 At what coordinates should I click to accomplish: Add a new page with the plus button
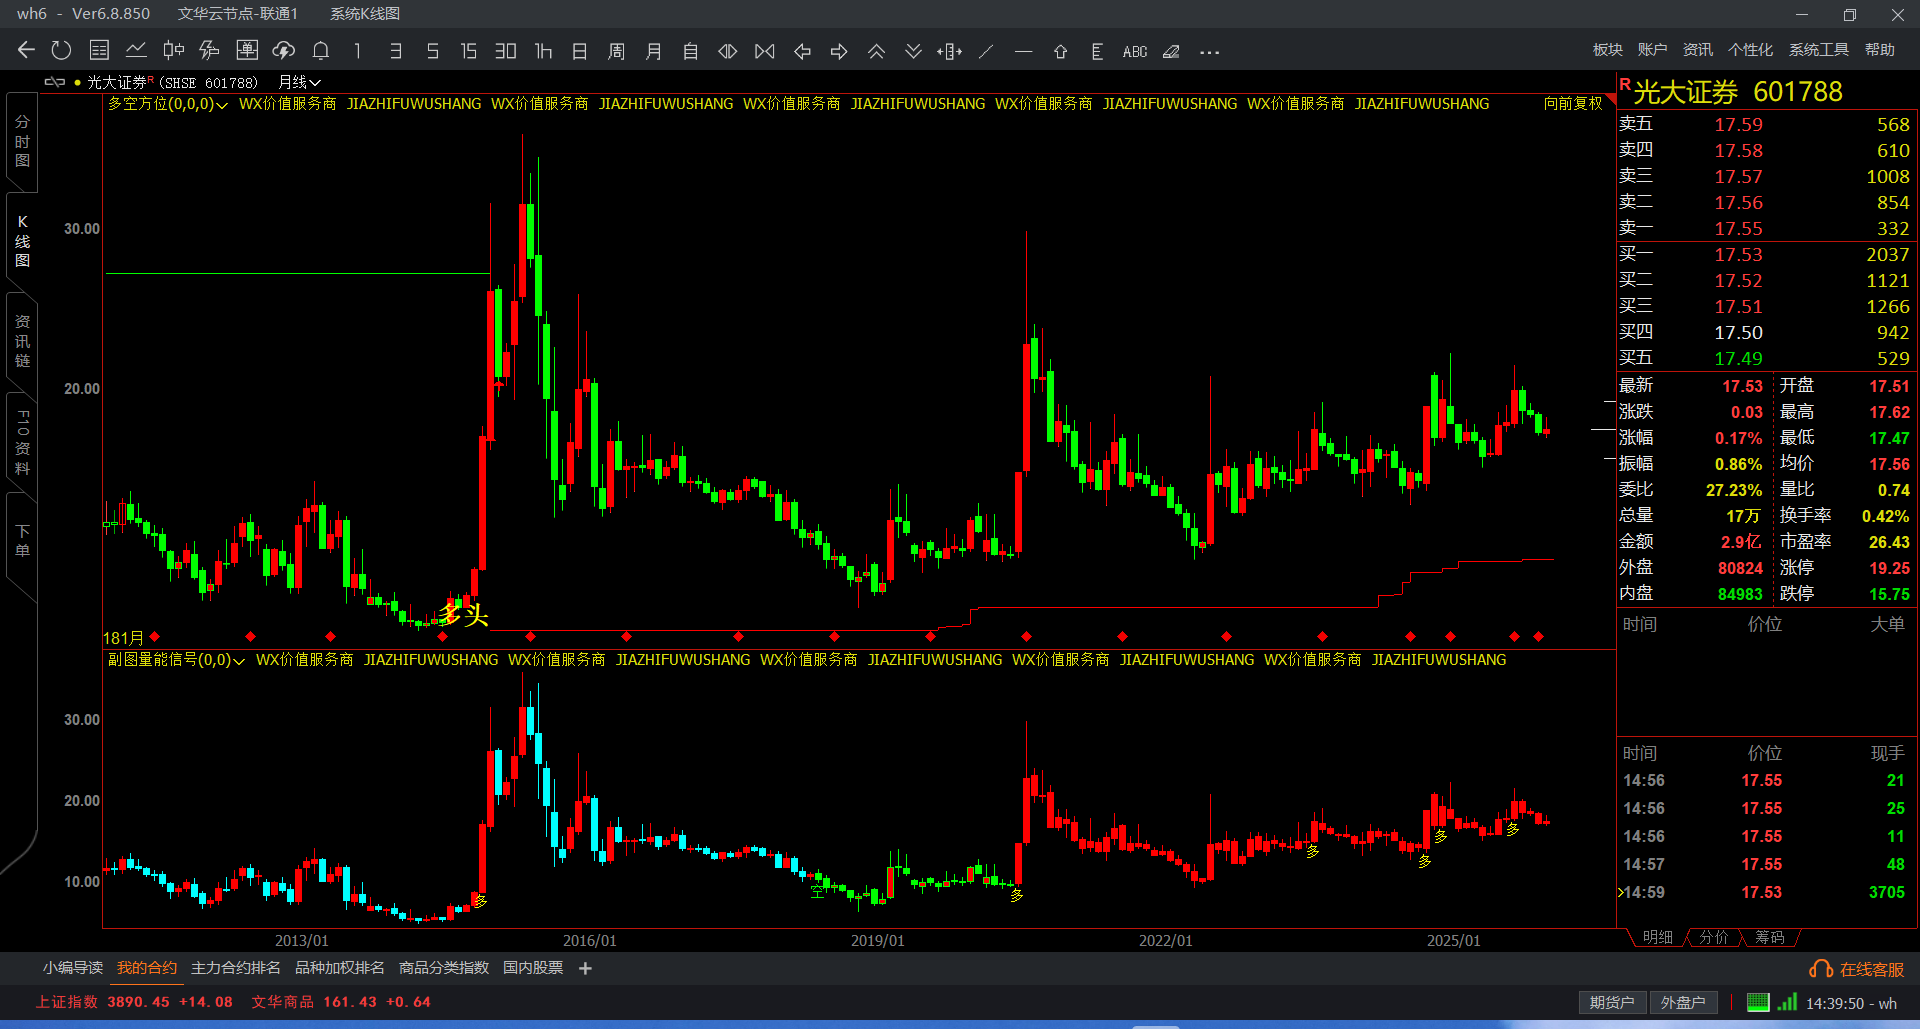pos(585,968)
